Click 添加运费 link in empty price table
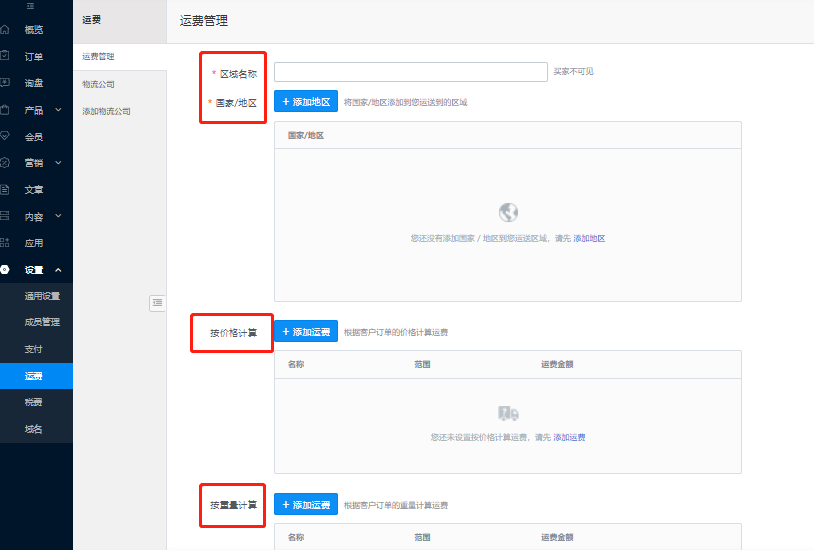 pos(569,438)
